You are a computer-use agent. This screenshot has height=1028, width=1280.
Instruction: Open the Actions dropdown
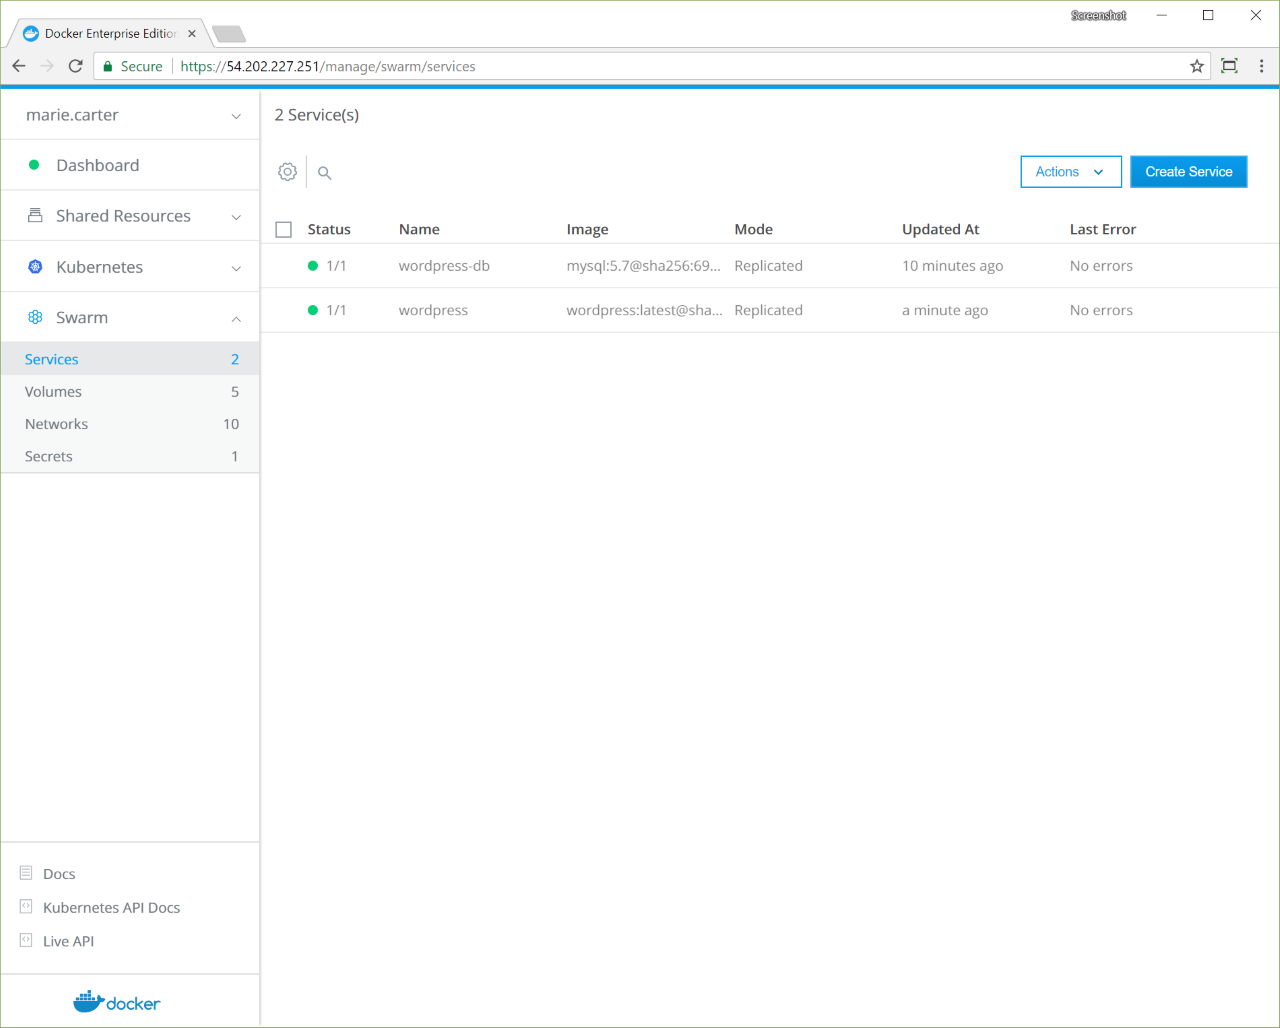pos(1070,172)
